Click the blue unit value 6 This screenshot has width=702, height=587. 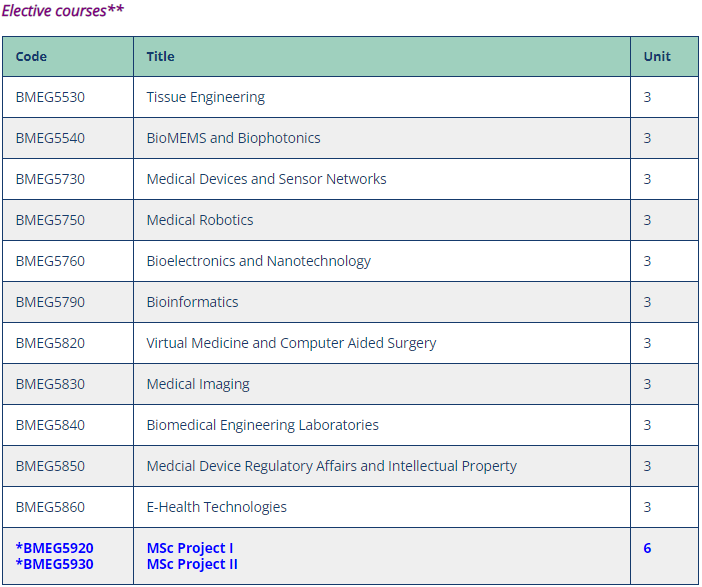[x=647, y=548]
